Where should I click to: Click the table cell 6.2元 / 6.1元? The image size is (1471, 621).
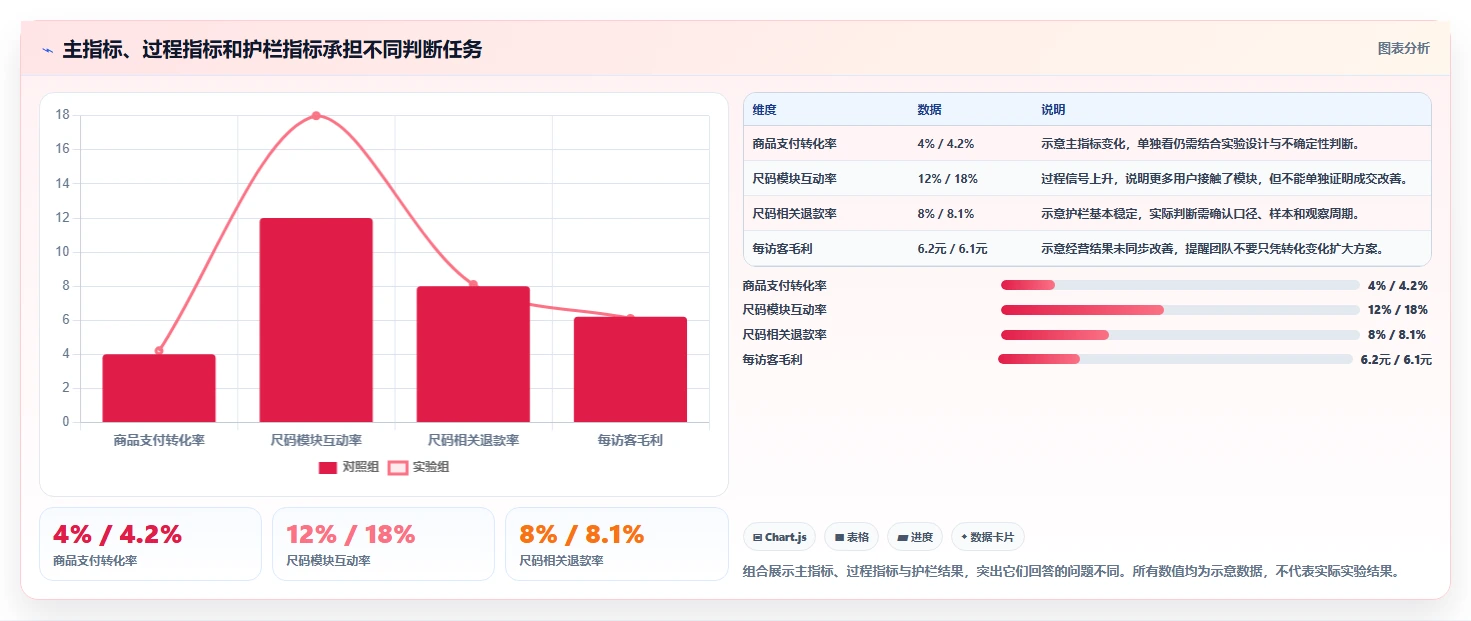coord(952,248)
